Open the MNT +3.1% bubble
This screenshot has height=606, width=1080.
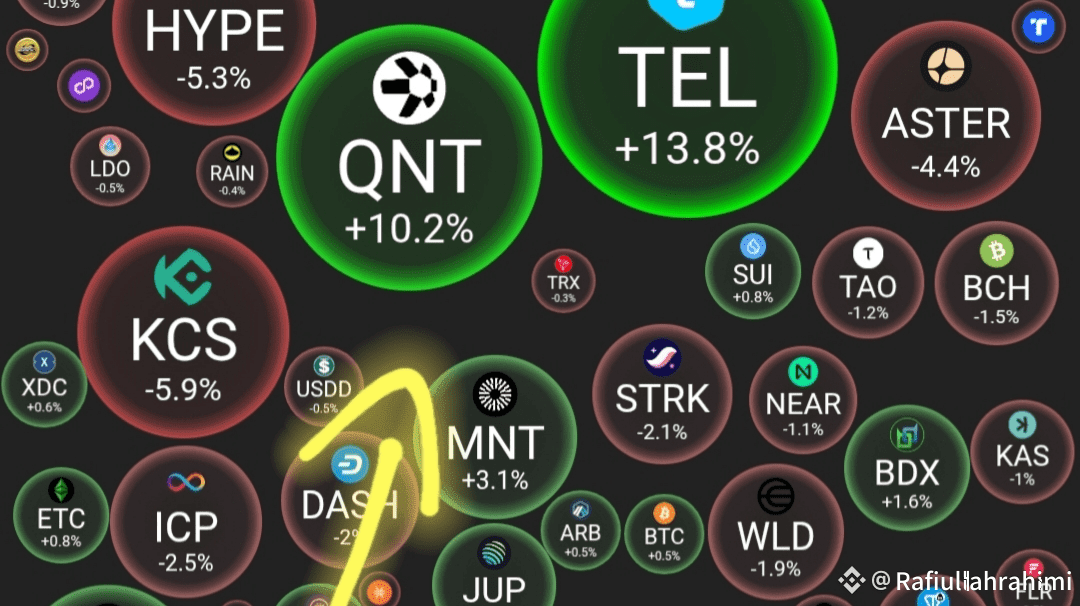(495, 437)
